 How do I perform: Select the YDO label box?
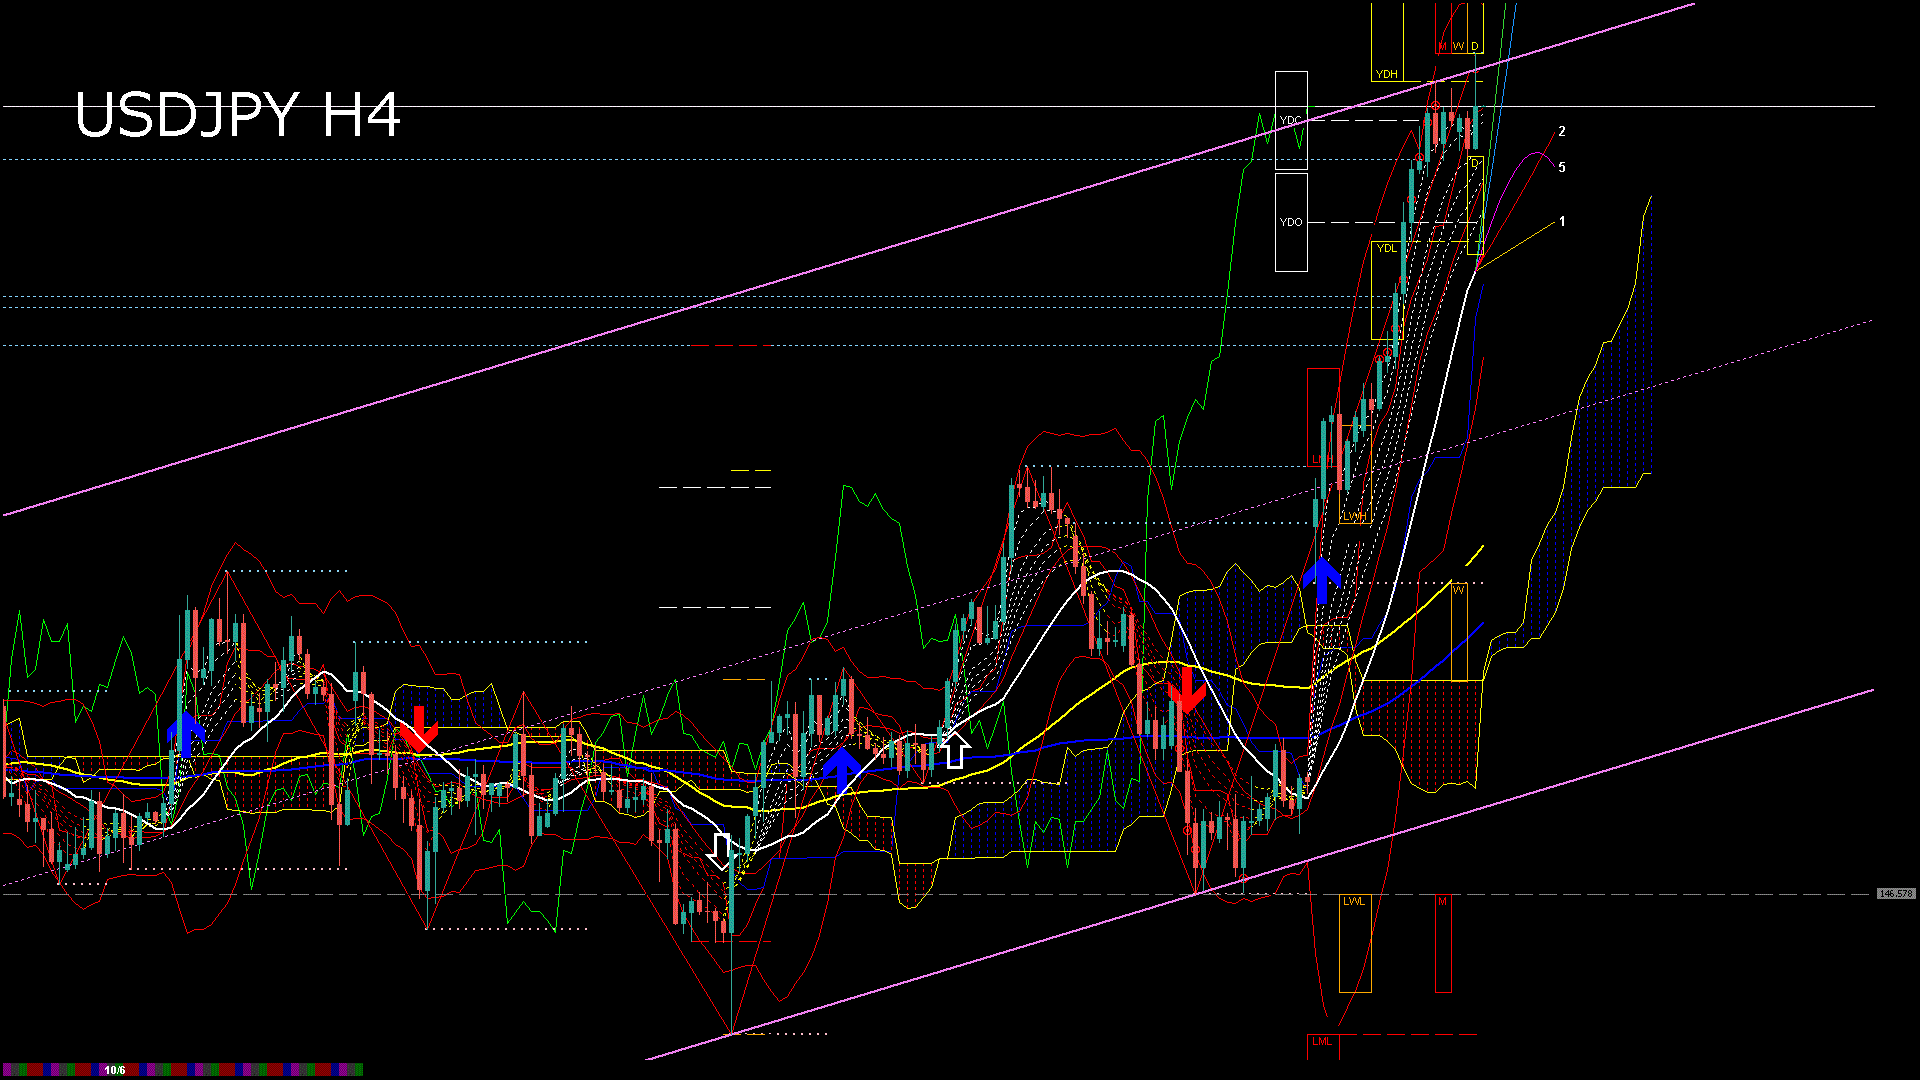(1291, 222)
